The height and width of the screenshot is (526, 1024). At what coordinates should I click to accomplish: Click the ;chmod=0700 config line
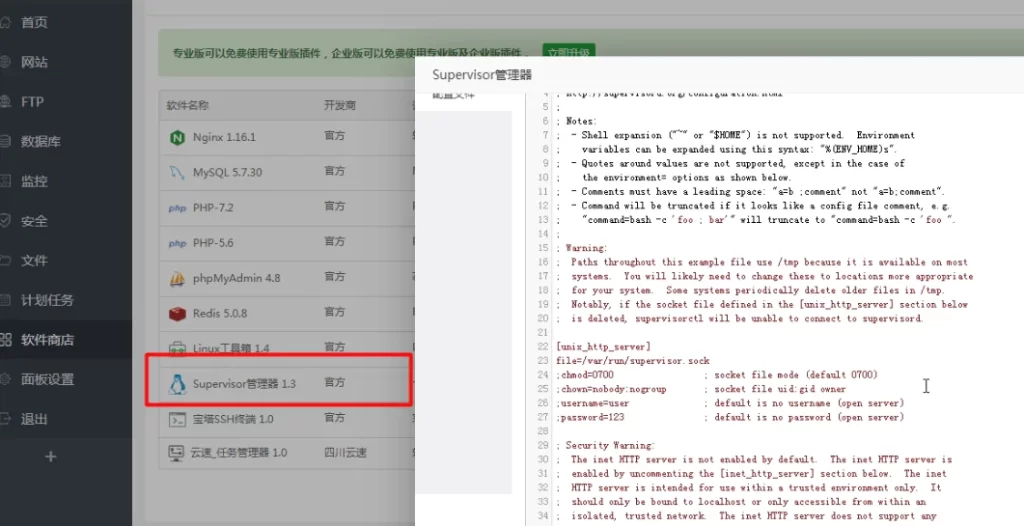pos(716,375)
